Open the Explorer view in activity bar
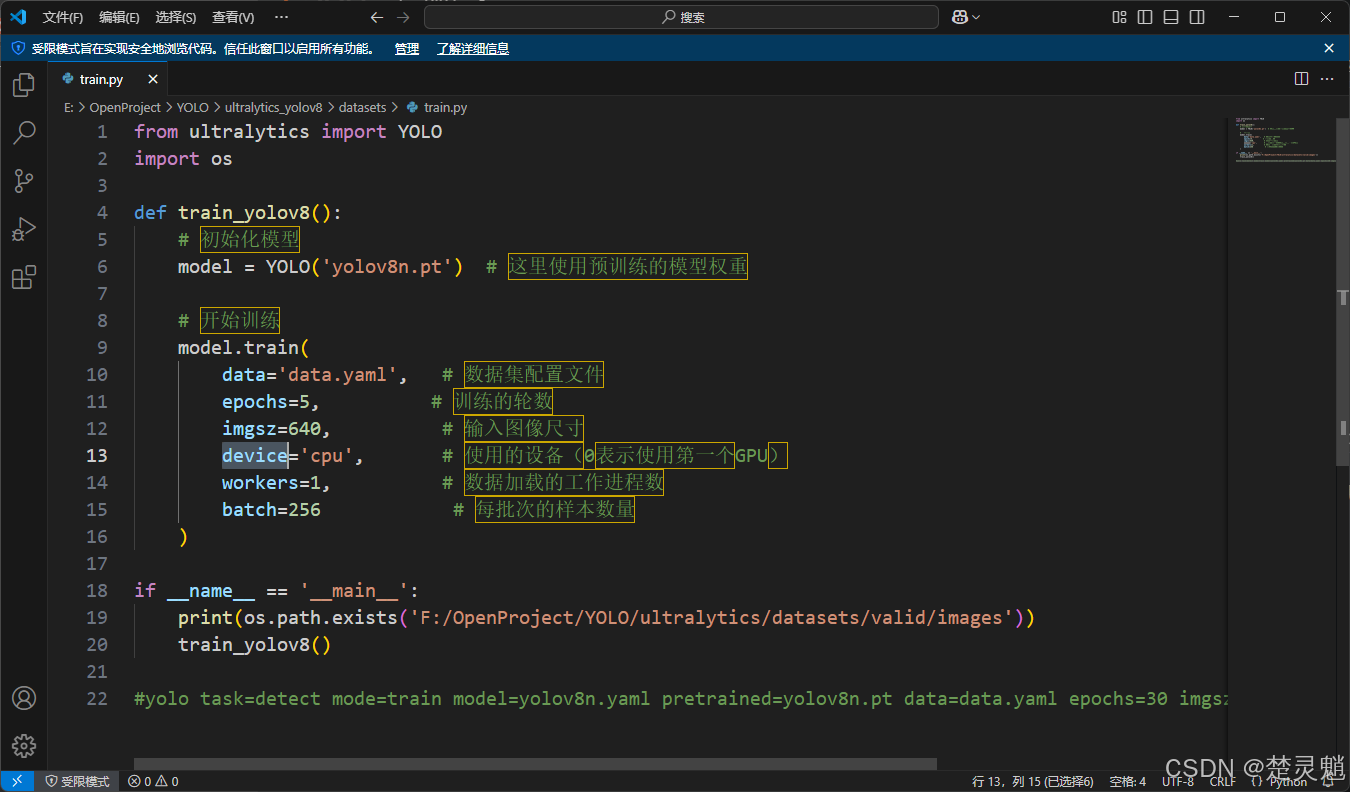Image resolution: width=1350 pixels, height=792 pixels. (24, 85)
